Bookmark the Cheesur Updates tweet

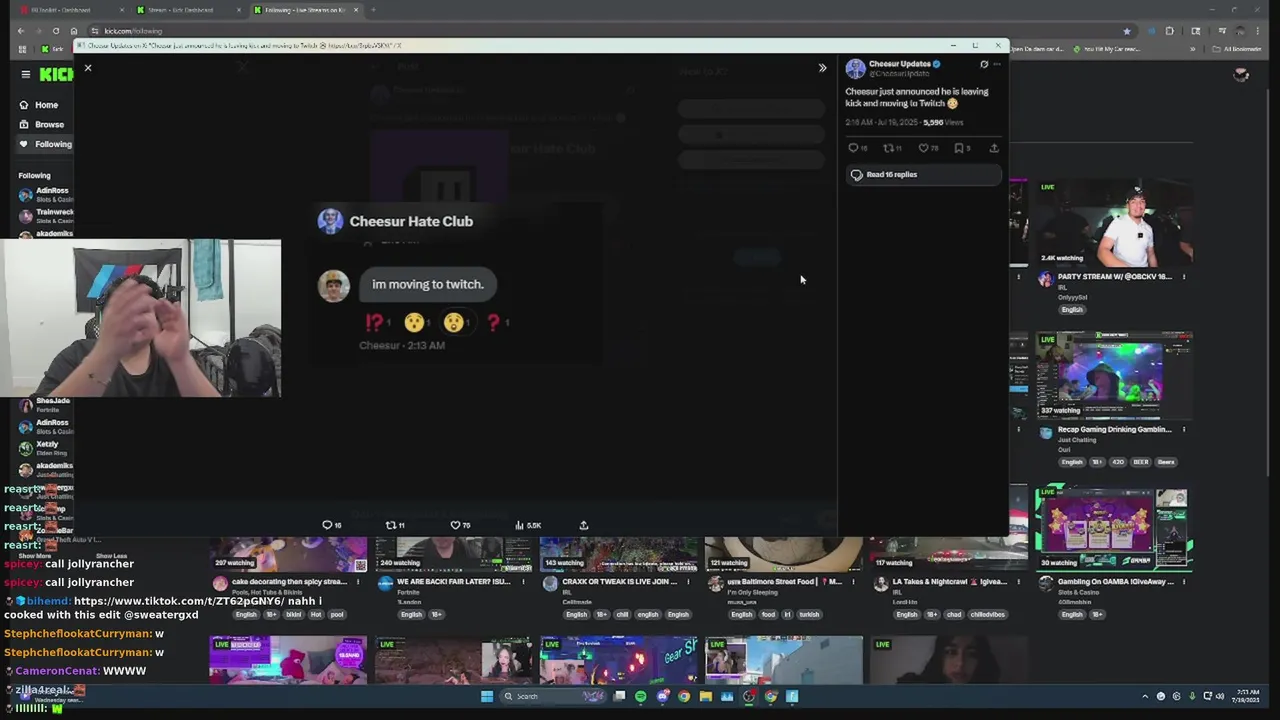click(x=958, y=148)
